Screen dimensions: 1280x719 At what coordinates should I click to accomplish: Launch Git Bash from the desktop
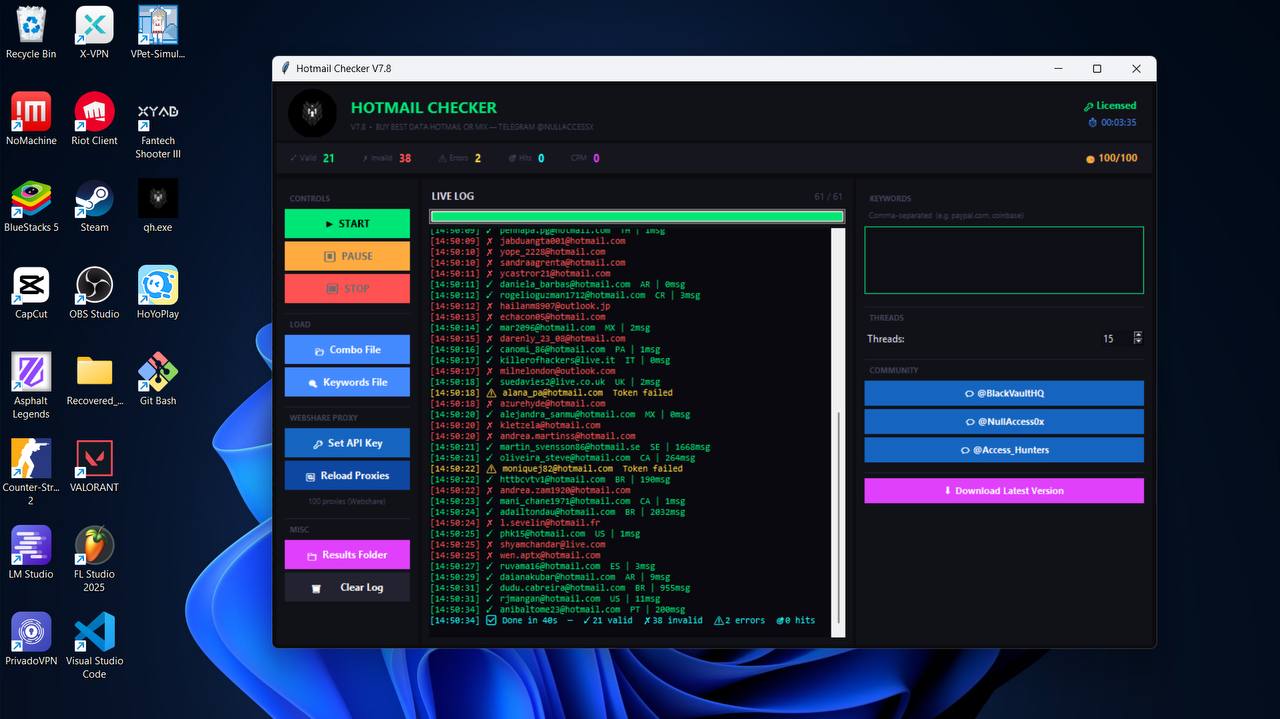pyautogui.click(x=157, y=380)
